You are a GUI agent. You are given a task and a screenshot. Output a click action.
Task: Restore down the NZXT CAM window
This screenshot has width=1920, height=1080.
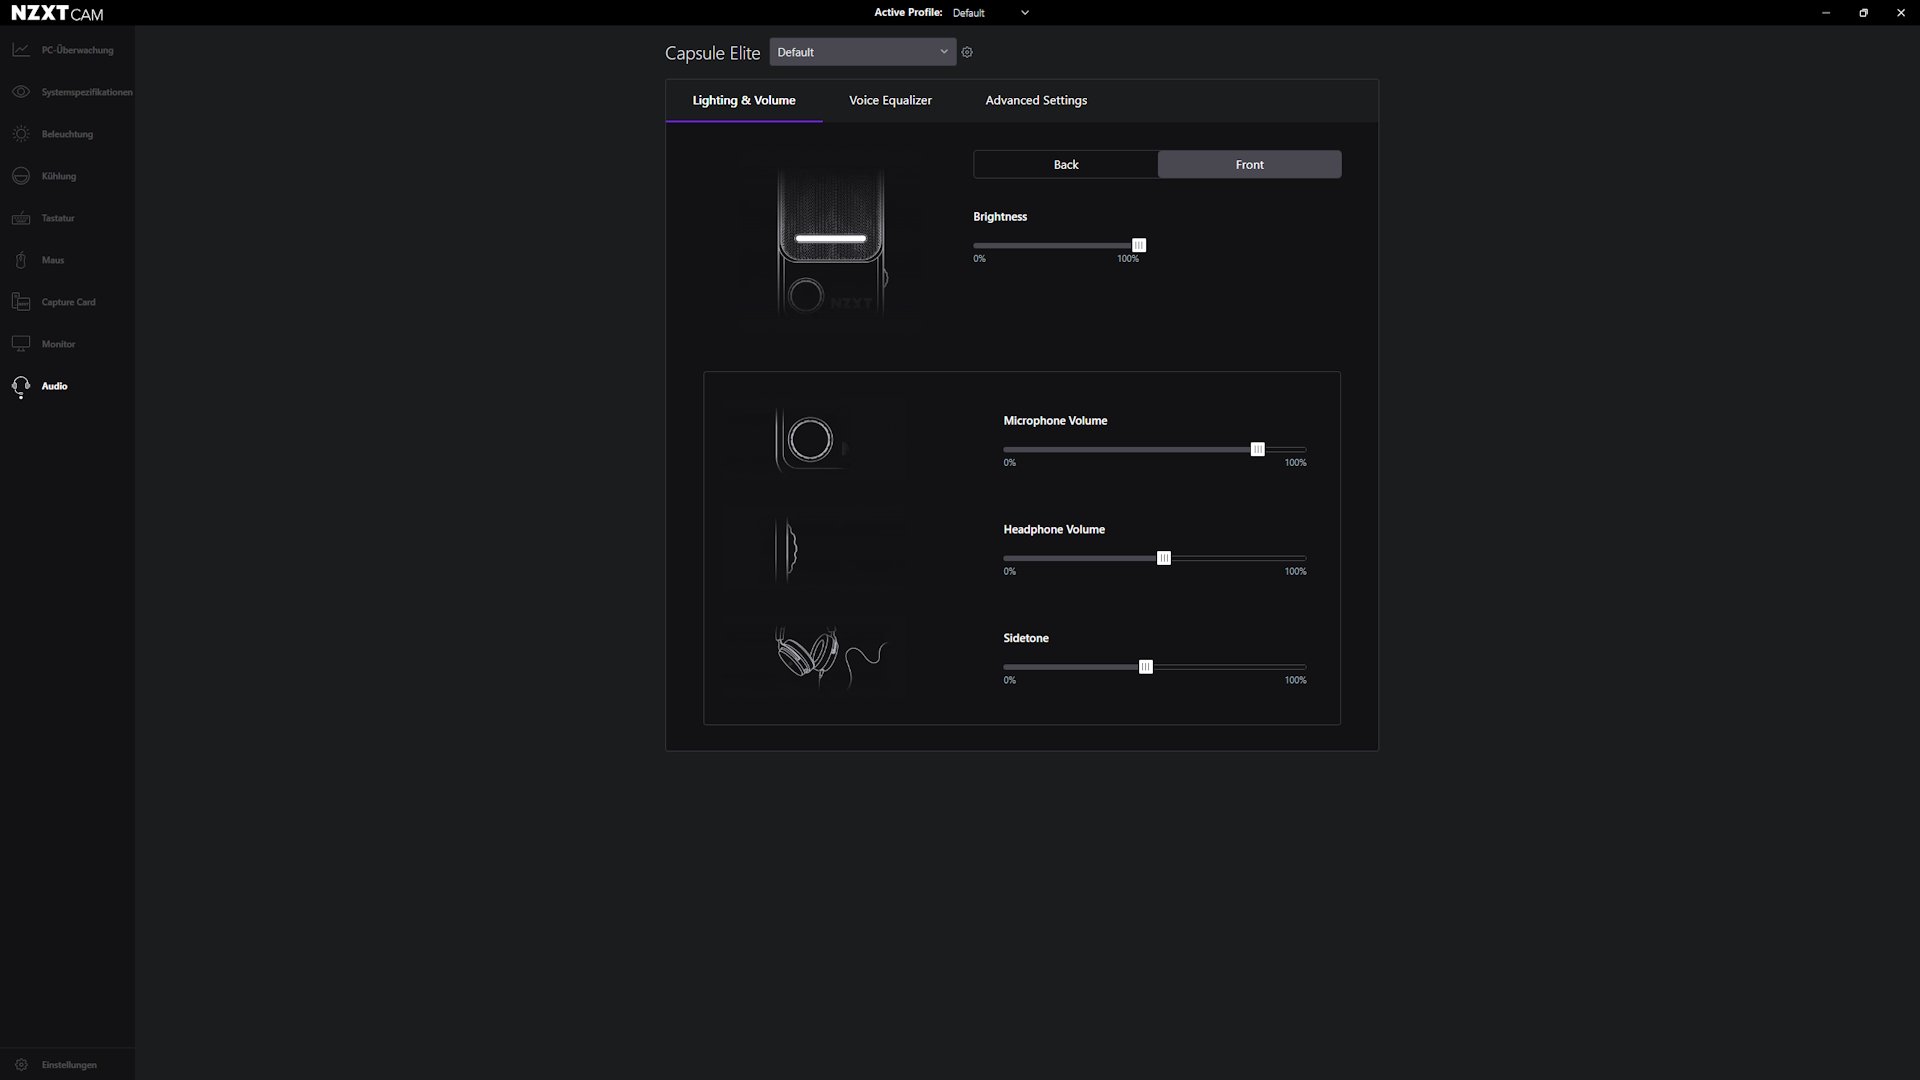coord(1863,13)
